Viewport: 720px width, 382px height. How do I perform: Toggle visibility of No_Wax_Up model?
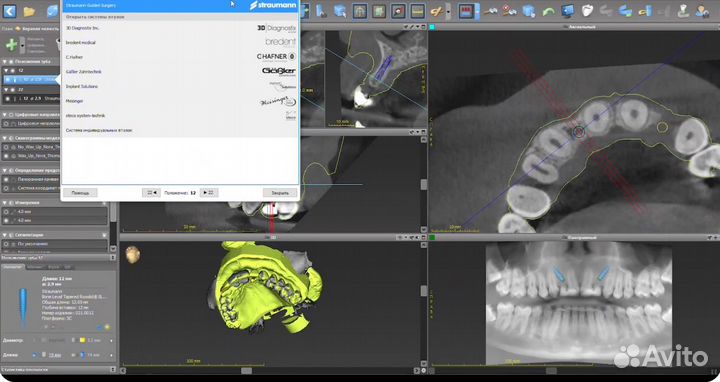[x=6, y=147]
